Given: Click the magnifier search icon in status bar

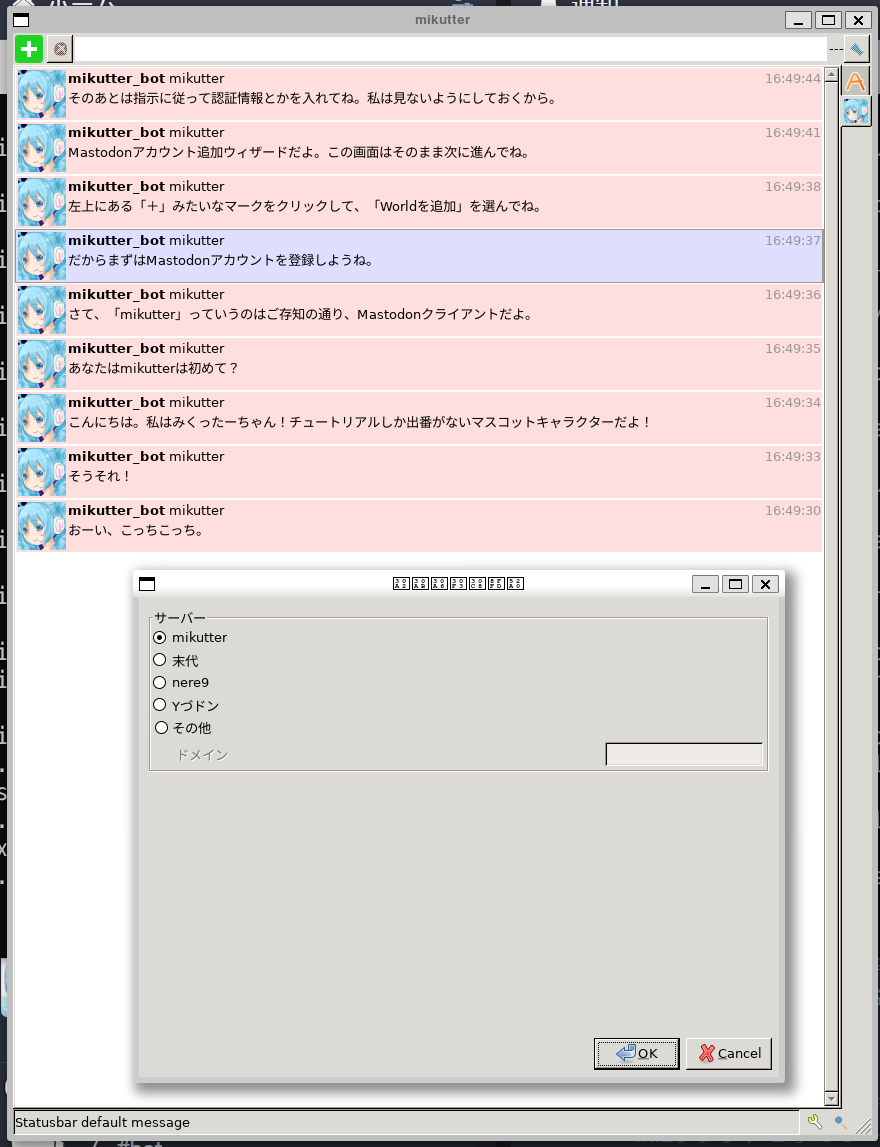Looking at the screenshot, I should [x=841, y=1122].
